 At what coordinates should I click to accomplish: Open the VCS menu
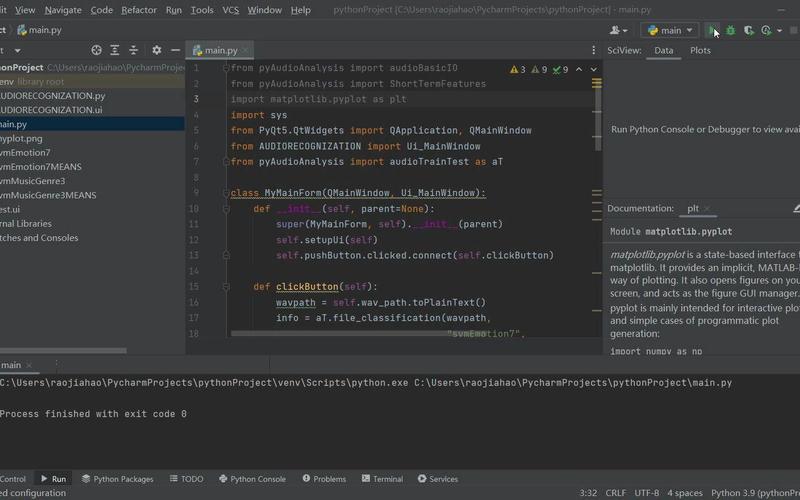[231, 10]
